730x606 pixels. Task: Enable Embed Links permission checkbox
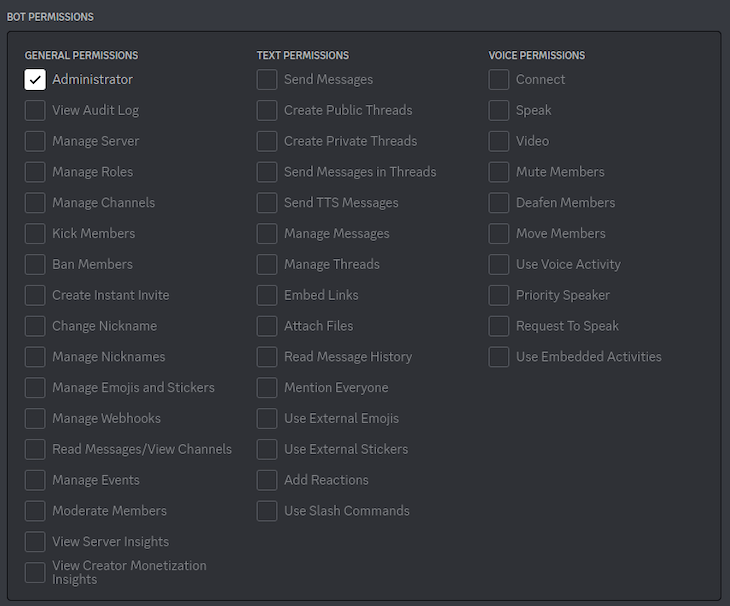(267, 295)
